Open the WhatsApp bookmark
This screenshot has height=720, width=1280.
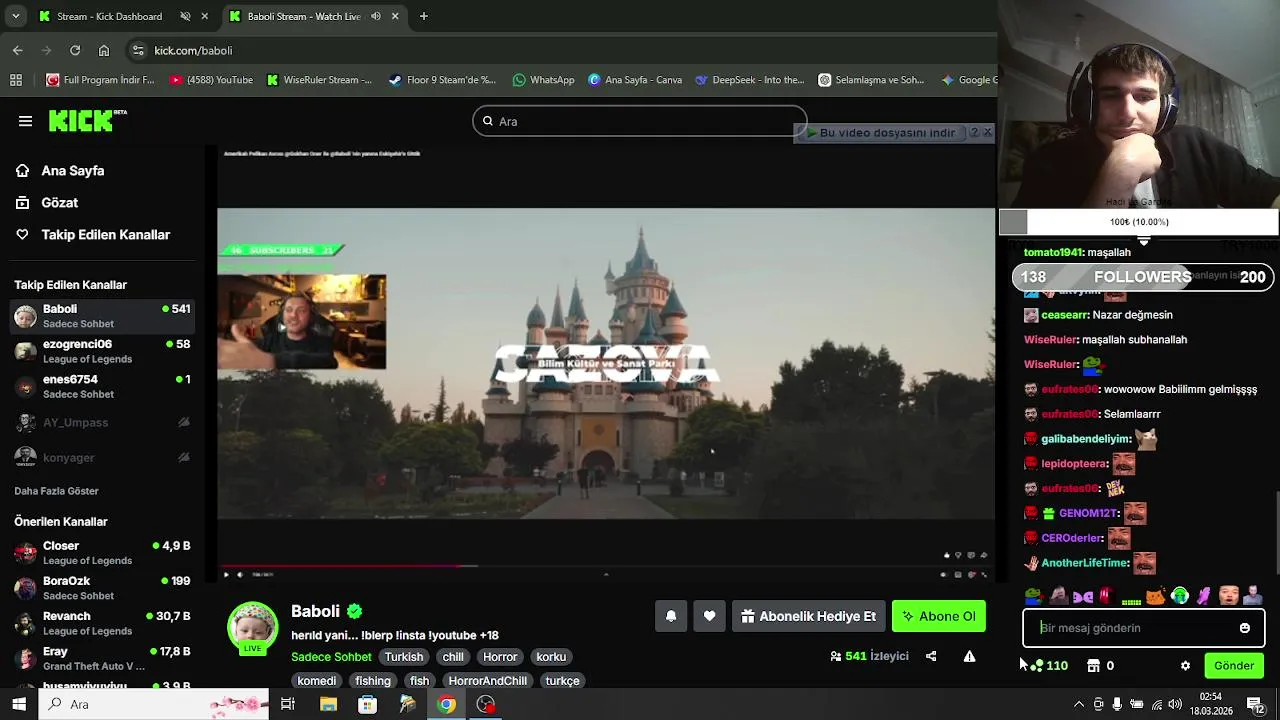click(x=543, y=80)
